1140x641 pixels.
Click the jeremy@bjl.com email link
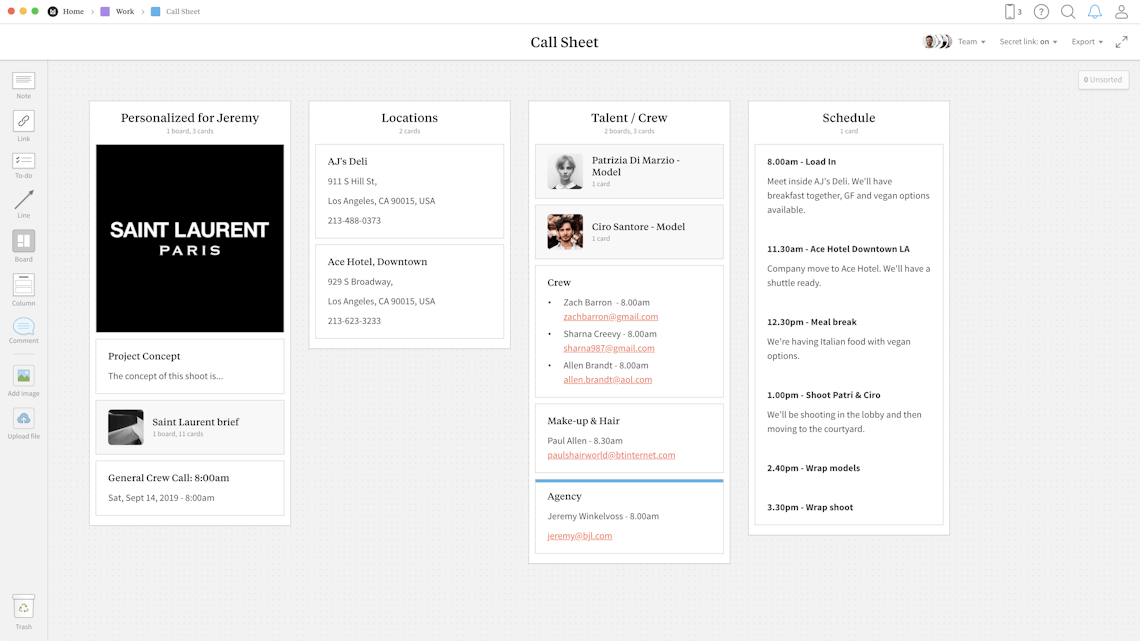coord(579,536)
